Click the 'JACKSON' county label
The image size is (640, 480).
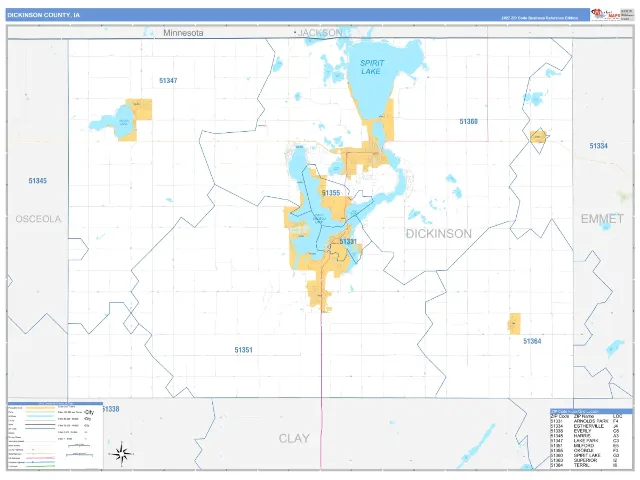click(320, 33)
